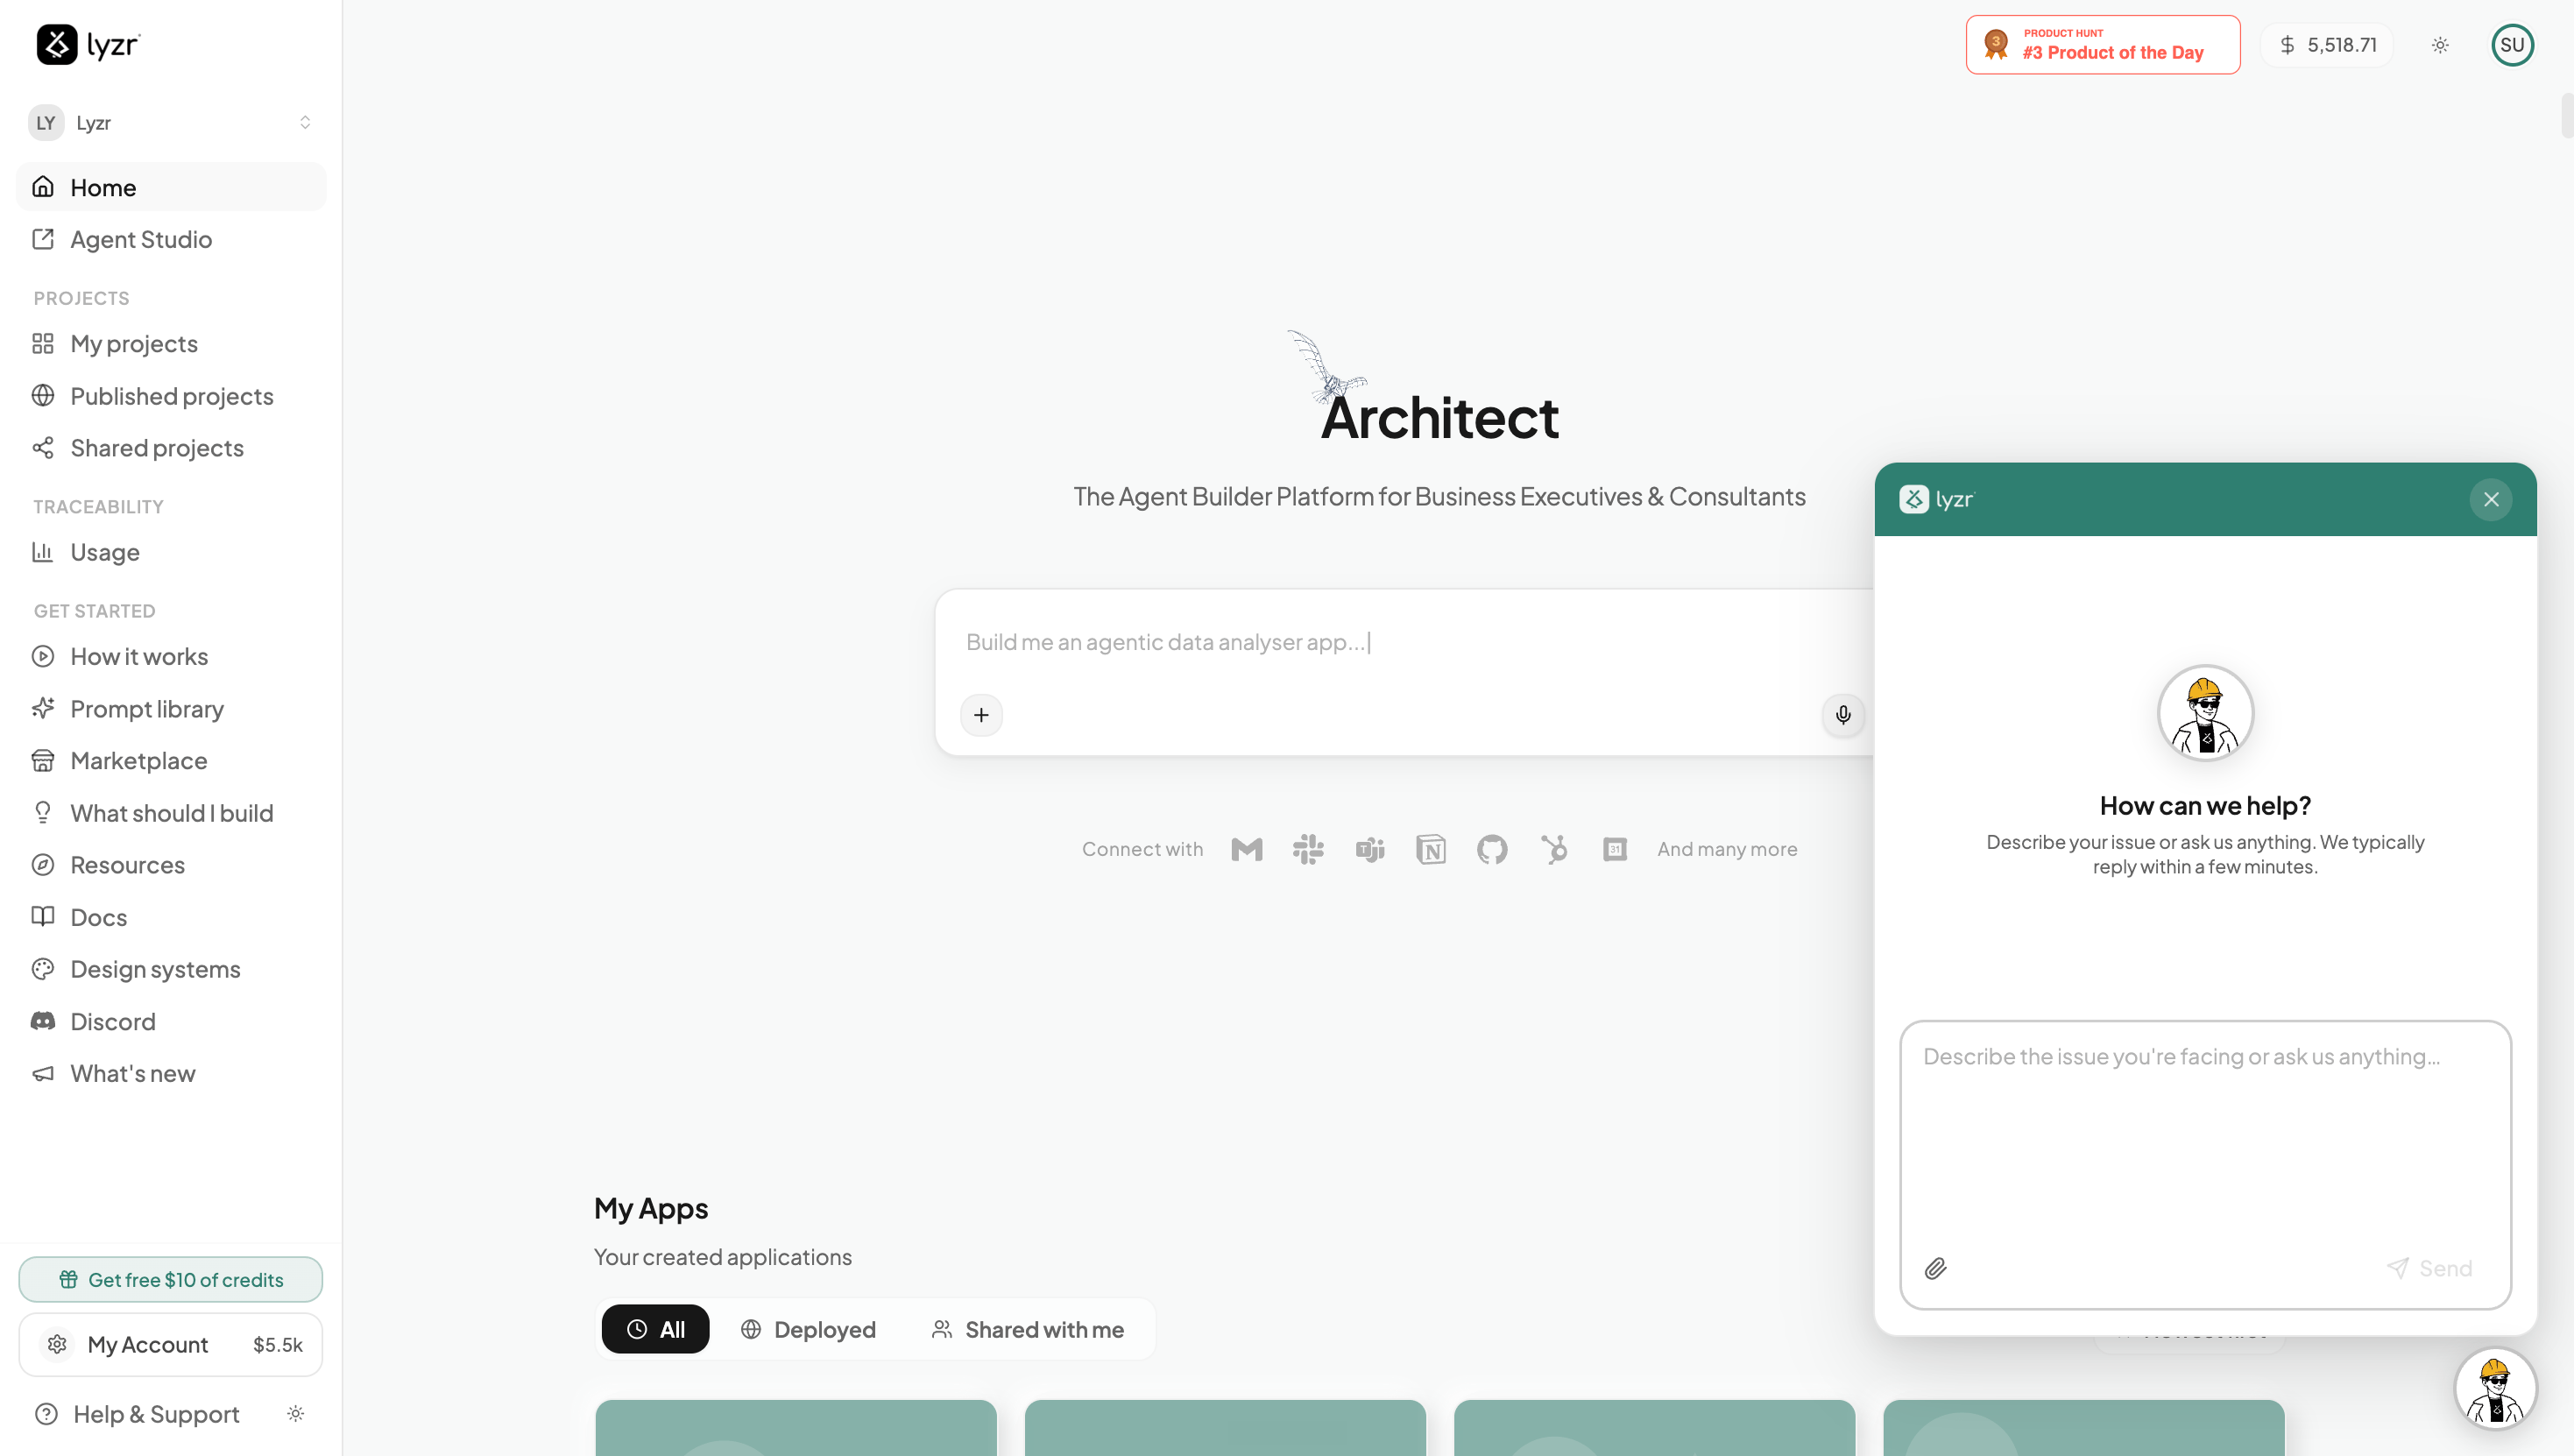Screen dimensions: 2574x1456
Task: Open Help & Support
Action: (138, 1414)
